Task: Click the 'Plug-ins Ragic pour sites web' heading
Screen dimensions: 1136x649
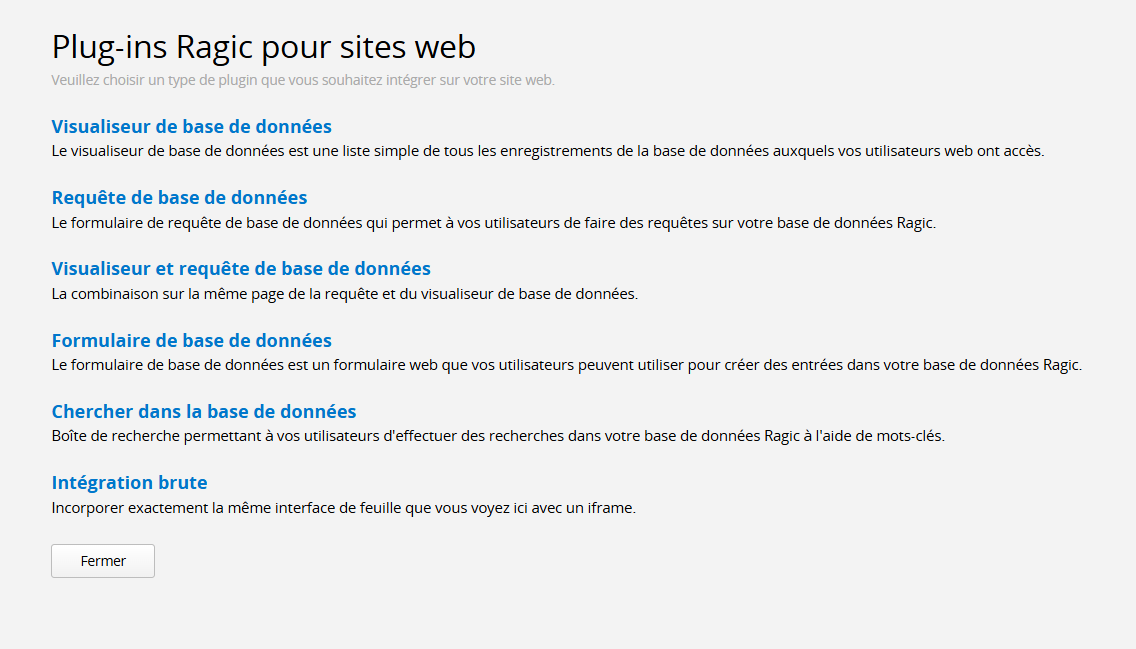Action: (x=264, y=47)
